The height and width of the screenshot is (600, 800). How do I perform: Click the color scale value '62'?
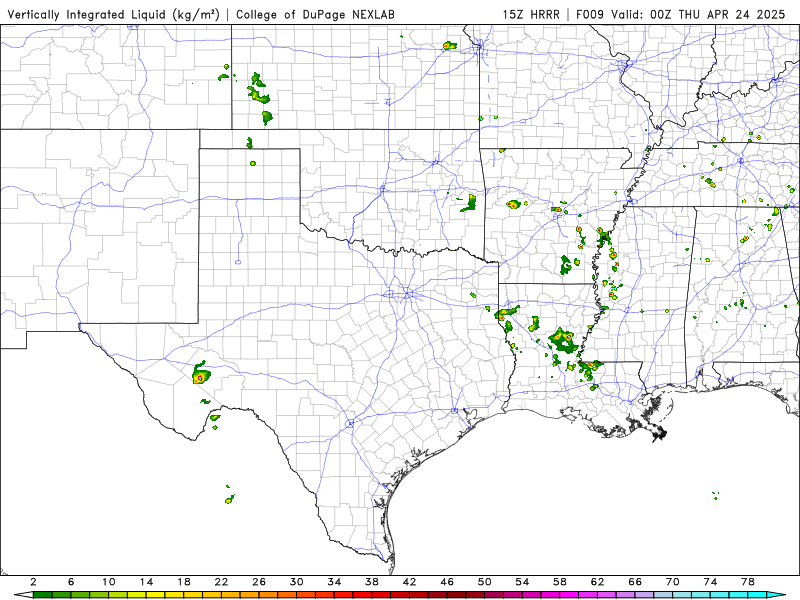tap(597, 582)
